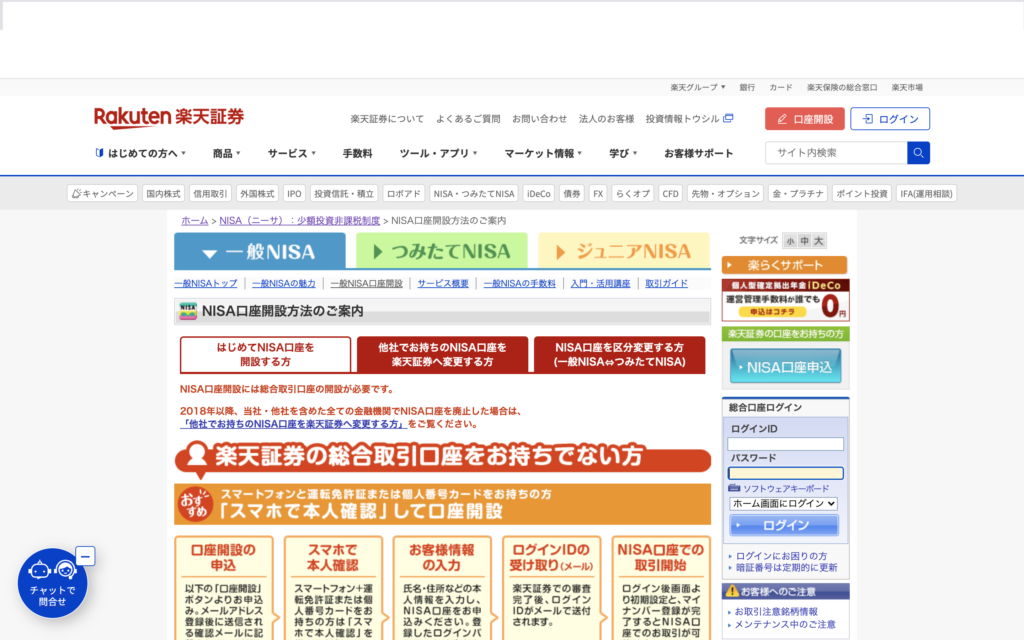
Task: Open the チャットで問合せ chat bubble
Action: coord(52,584)
